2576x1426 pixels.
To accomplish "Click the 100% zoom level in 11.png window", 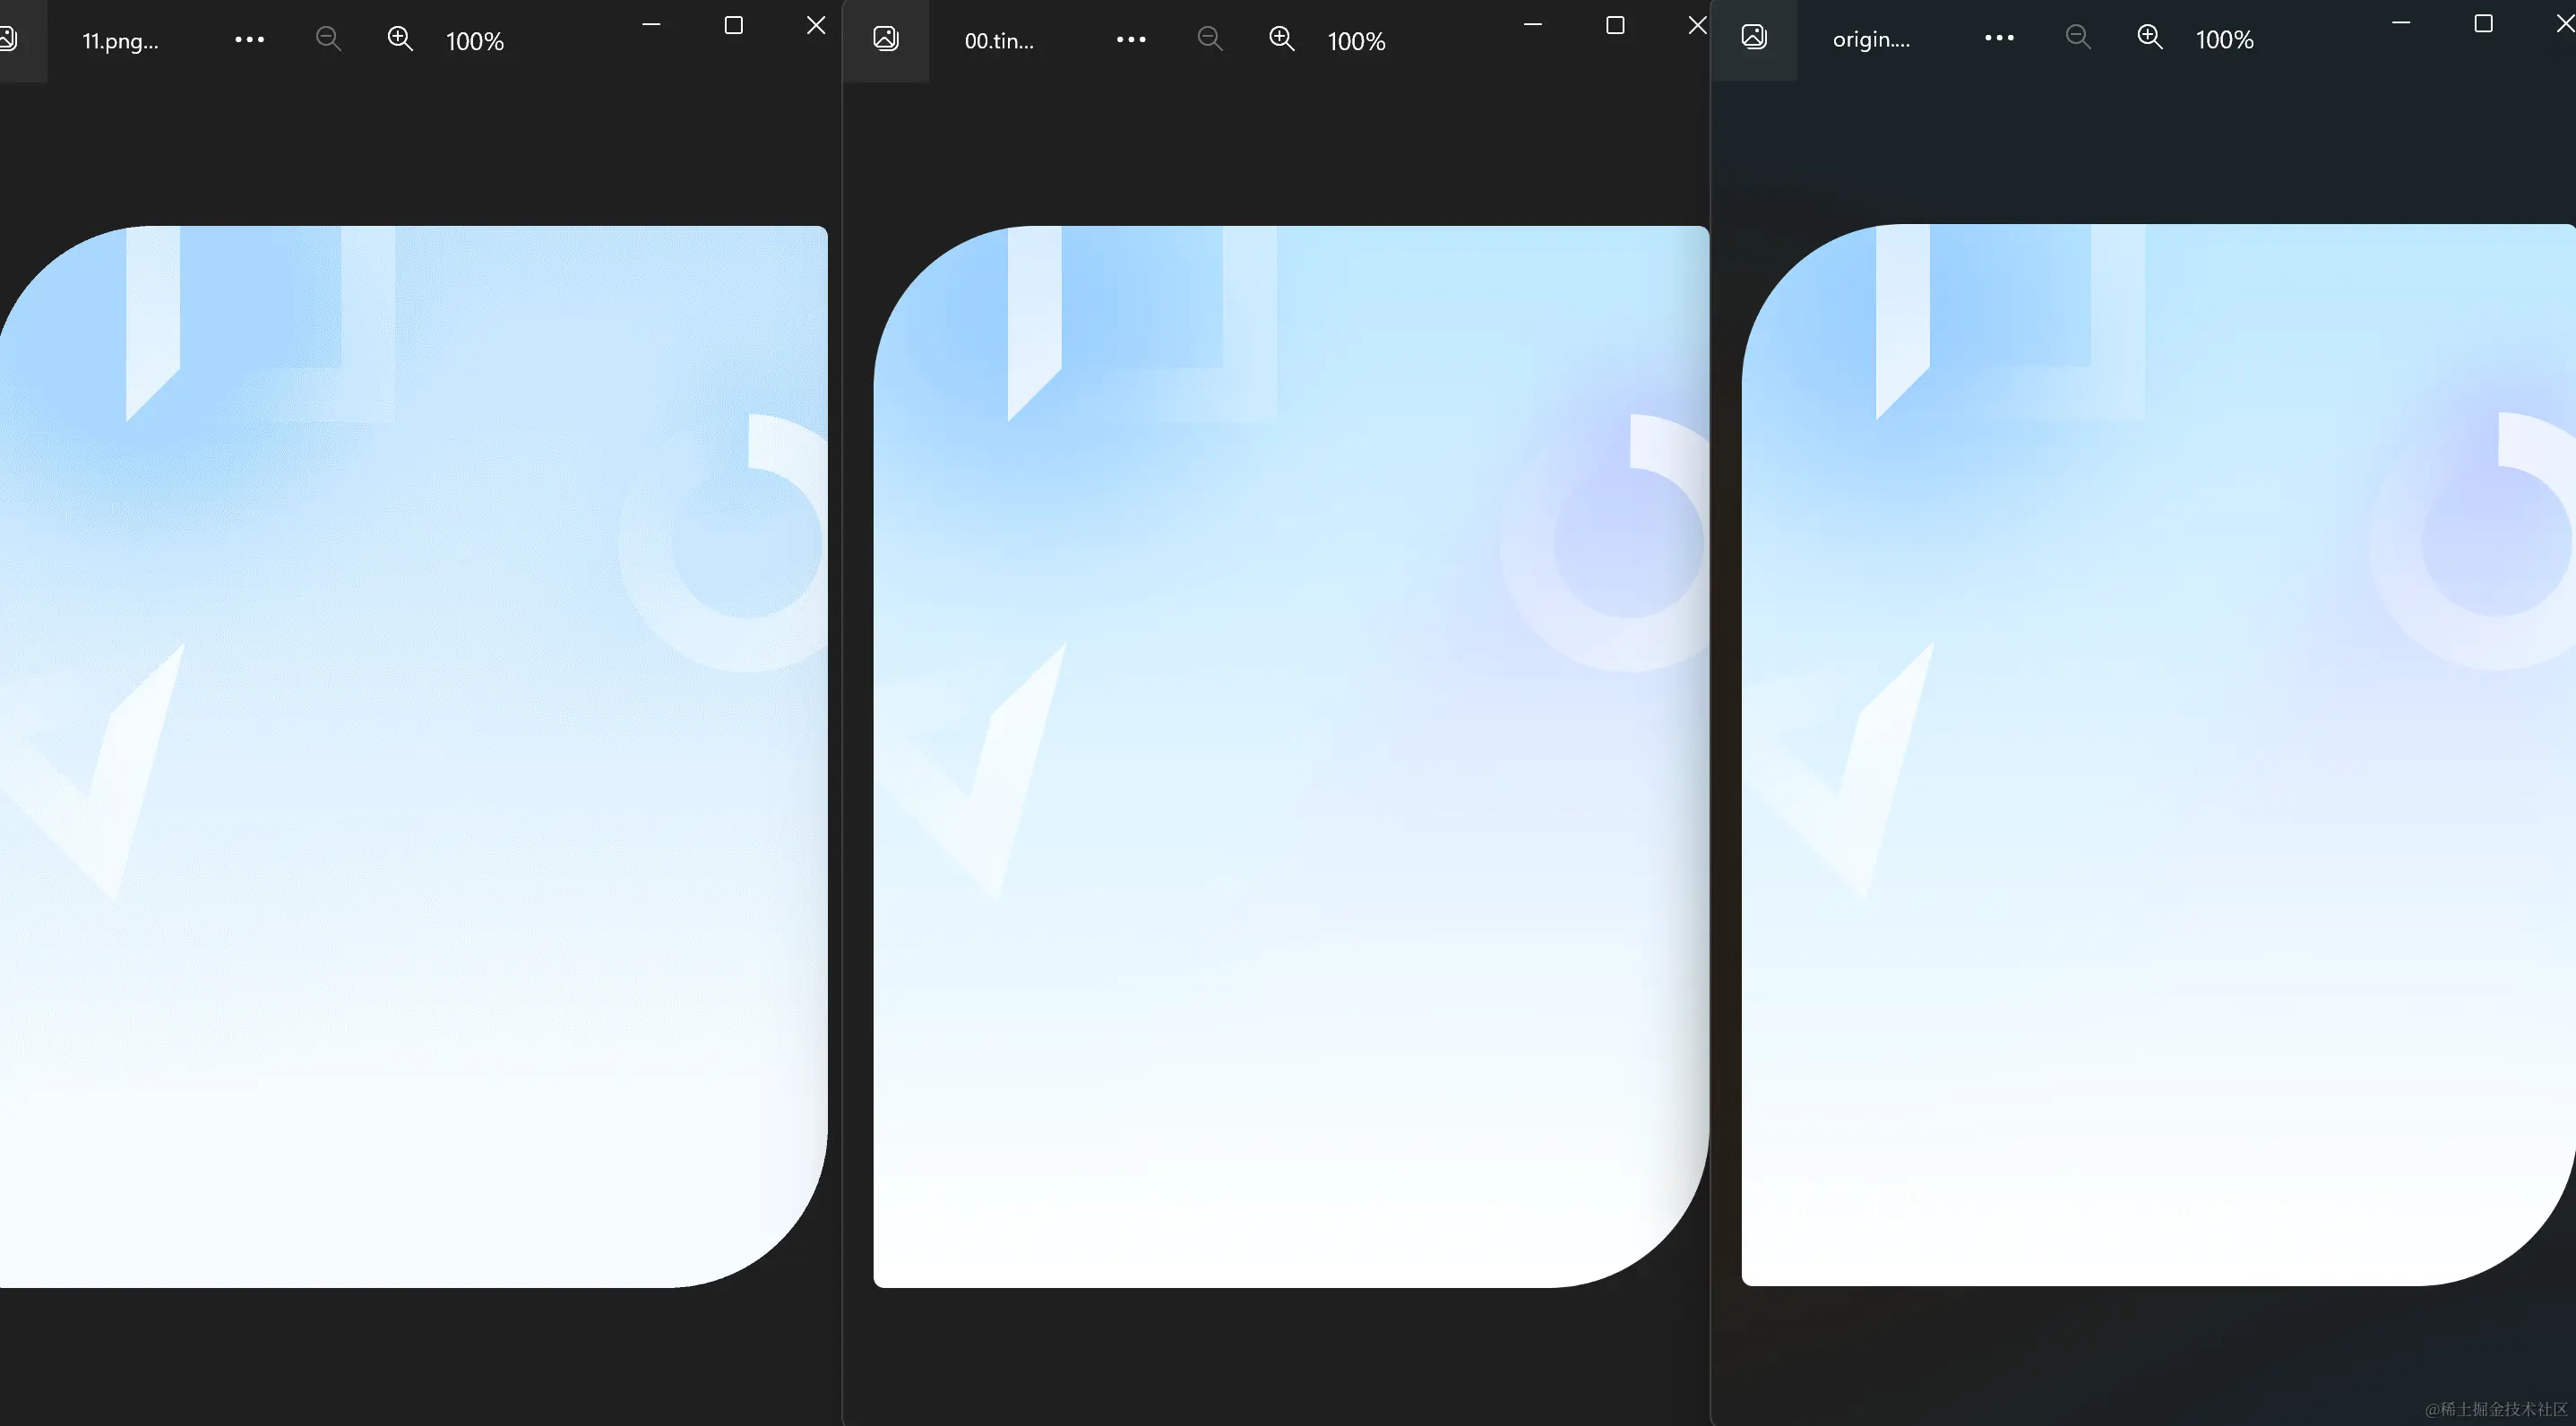I will (475, 41).
